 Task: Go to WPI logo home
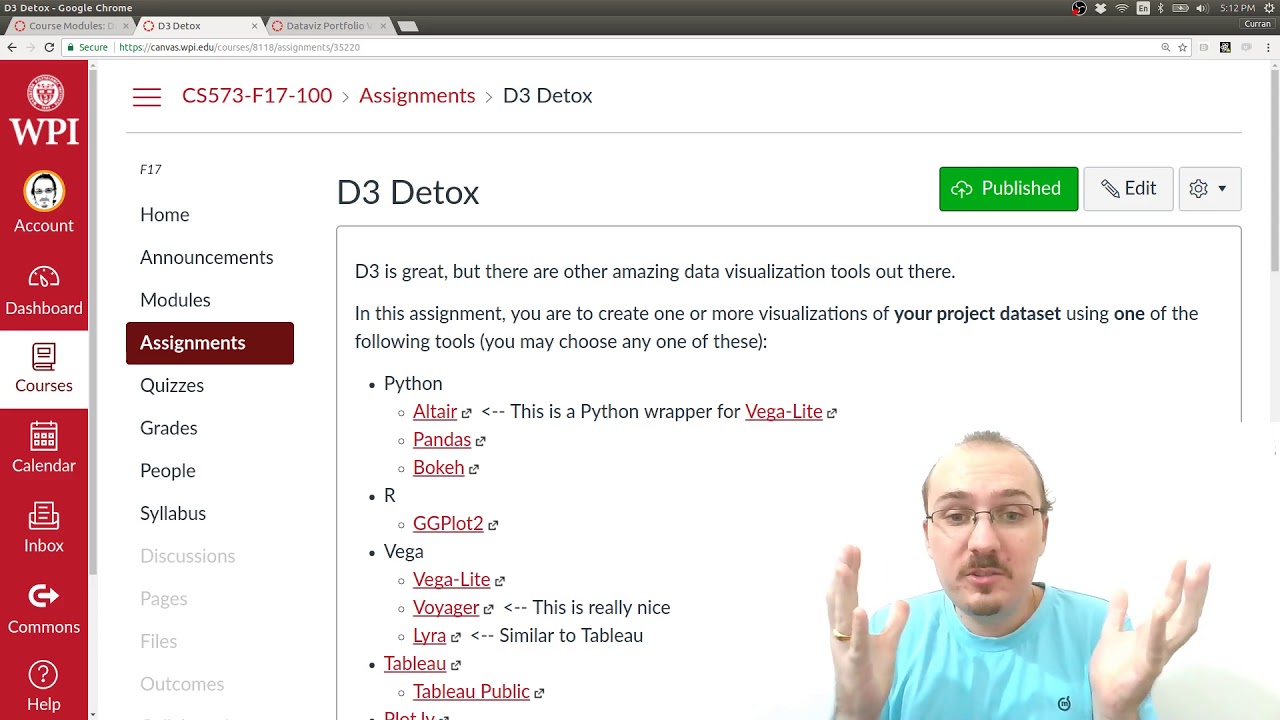44,110
